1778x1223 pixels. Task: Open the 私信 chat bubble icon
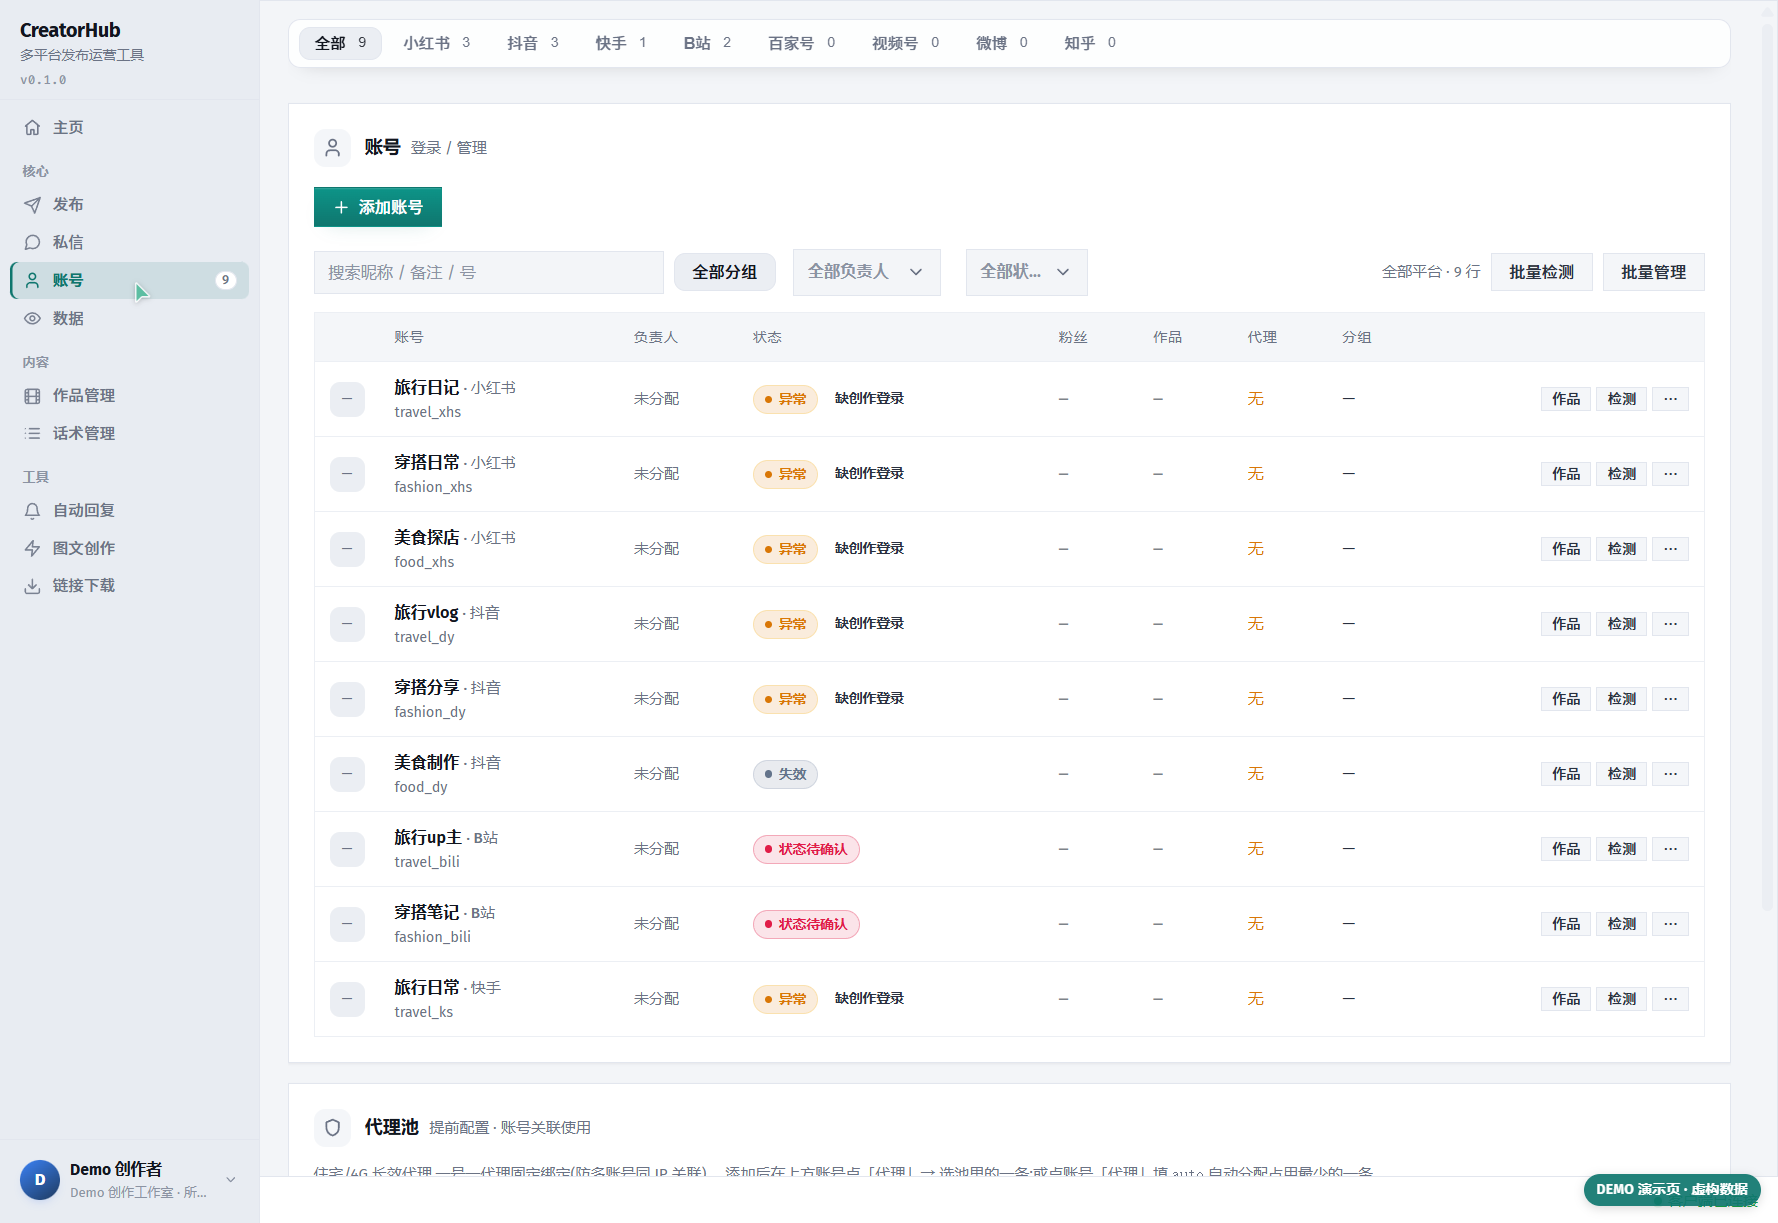point(32,243)
